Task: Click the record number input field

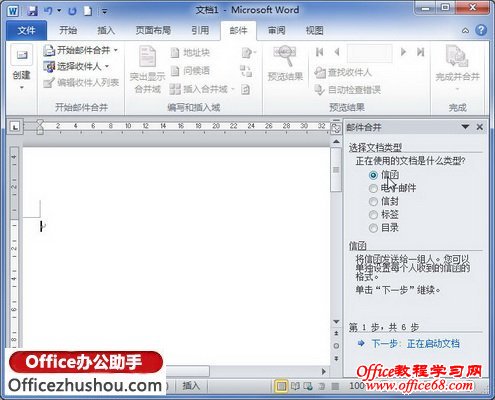Action: tap(370, 53)
